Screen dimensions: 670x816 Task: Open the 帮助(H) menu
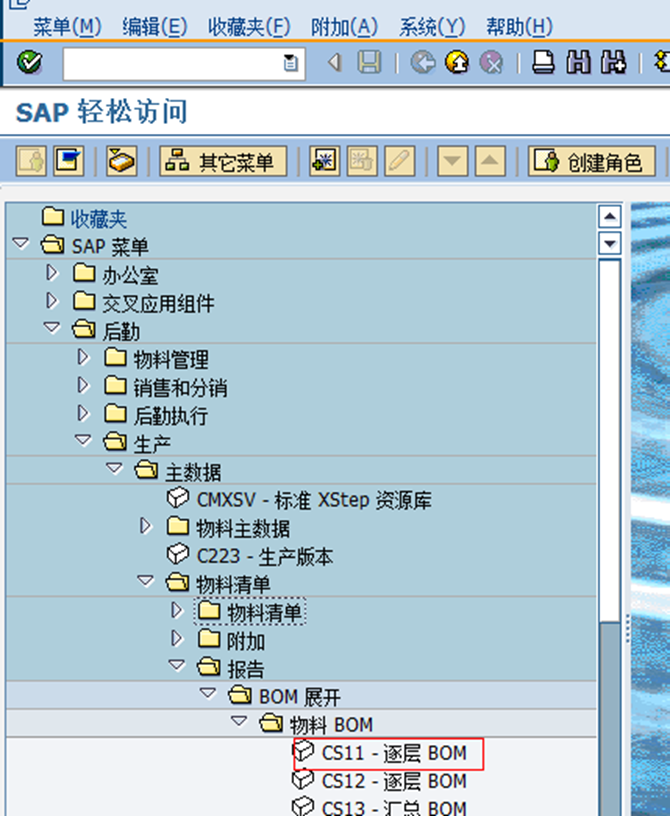click(519, 26)
